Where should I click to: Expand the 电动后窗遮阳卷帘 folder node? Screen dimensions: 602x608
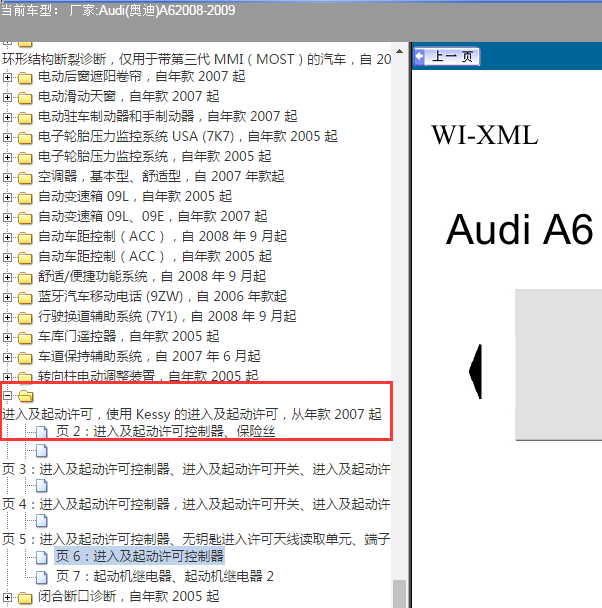coord(7,77)
